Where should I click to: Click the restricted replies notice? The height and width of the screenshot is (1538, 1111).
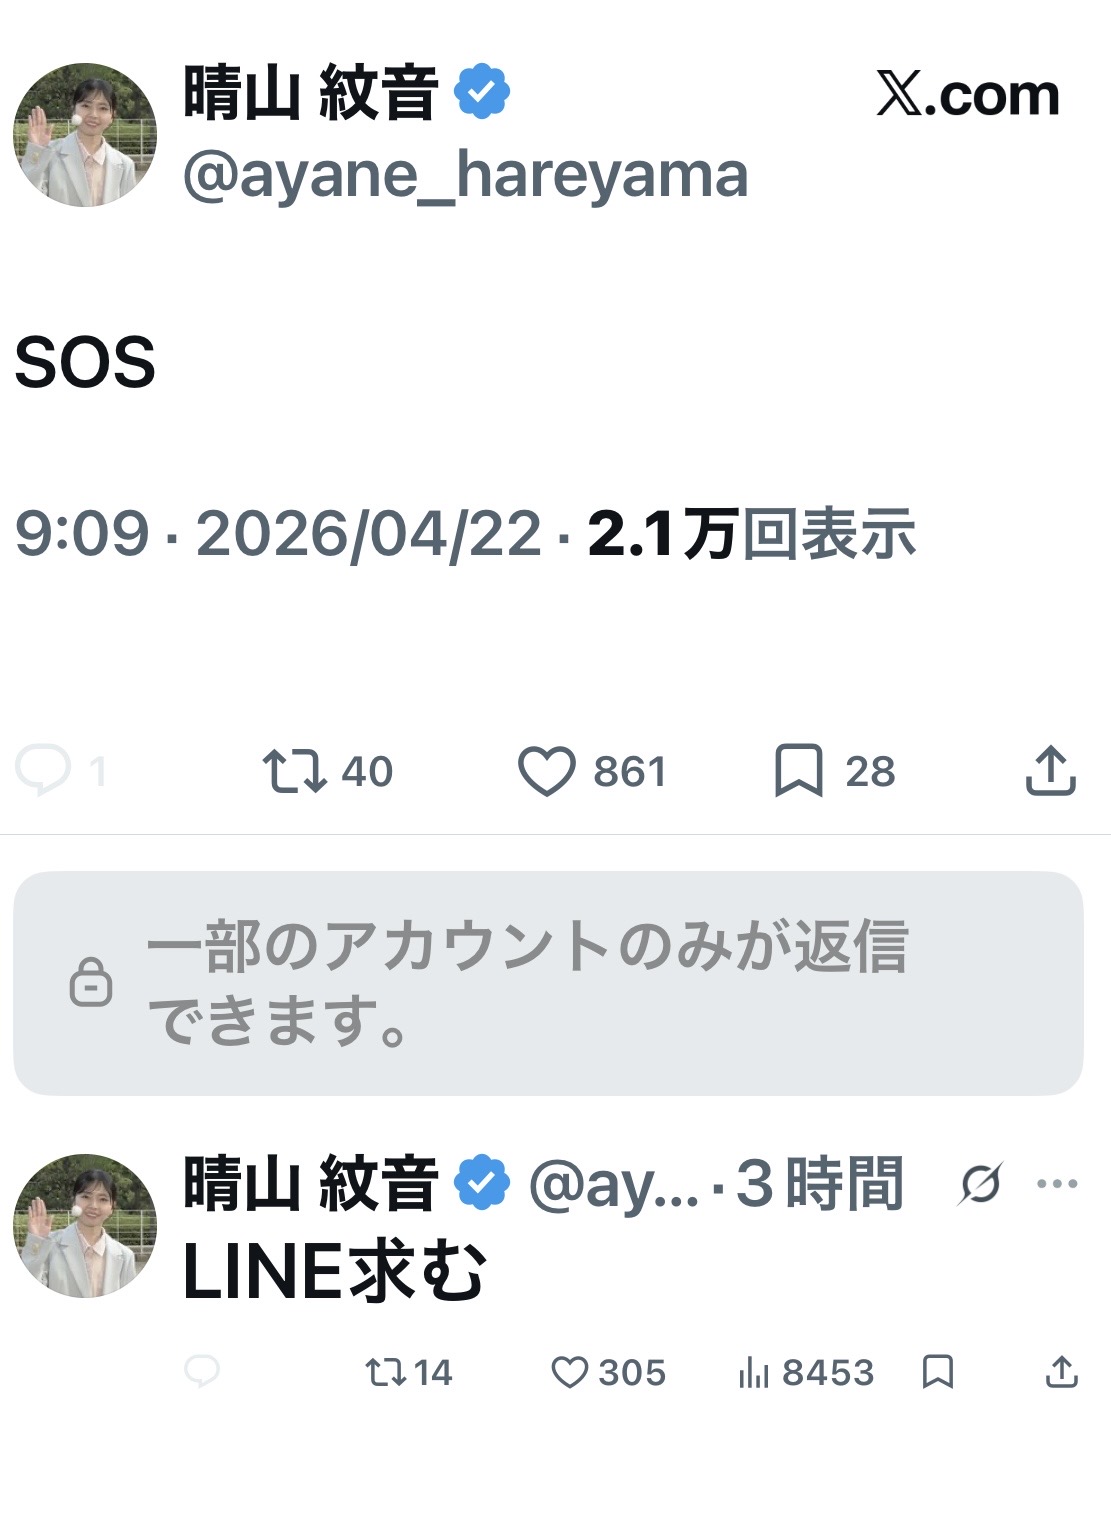click(548, 983)
